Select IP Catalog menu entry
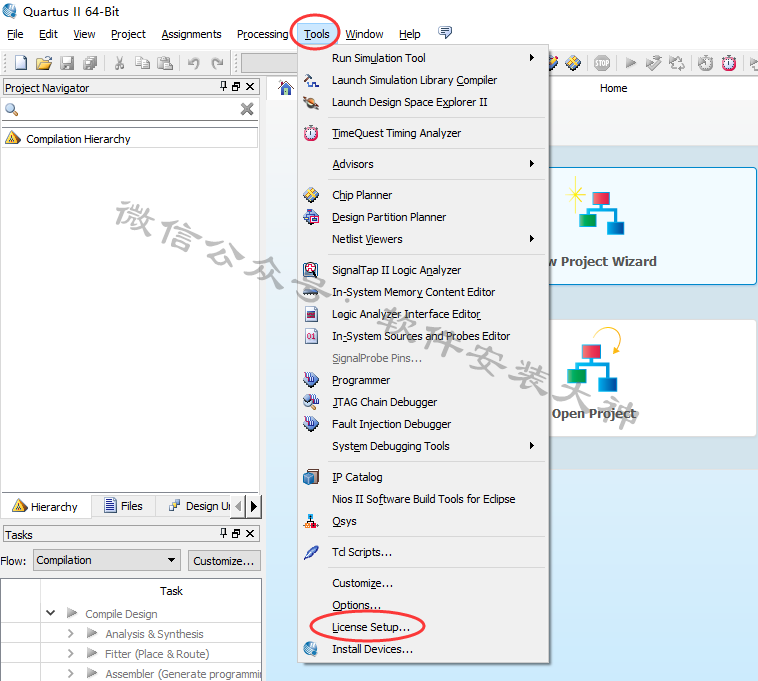This screenshot has height=681, width=758. click(x=423, y=477)
